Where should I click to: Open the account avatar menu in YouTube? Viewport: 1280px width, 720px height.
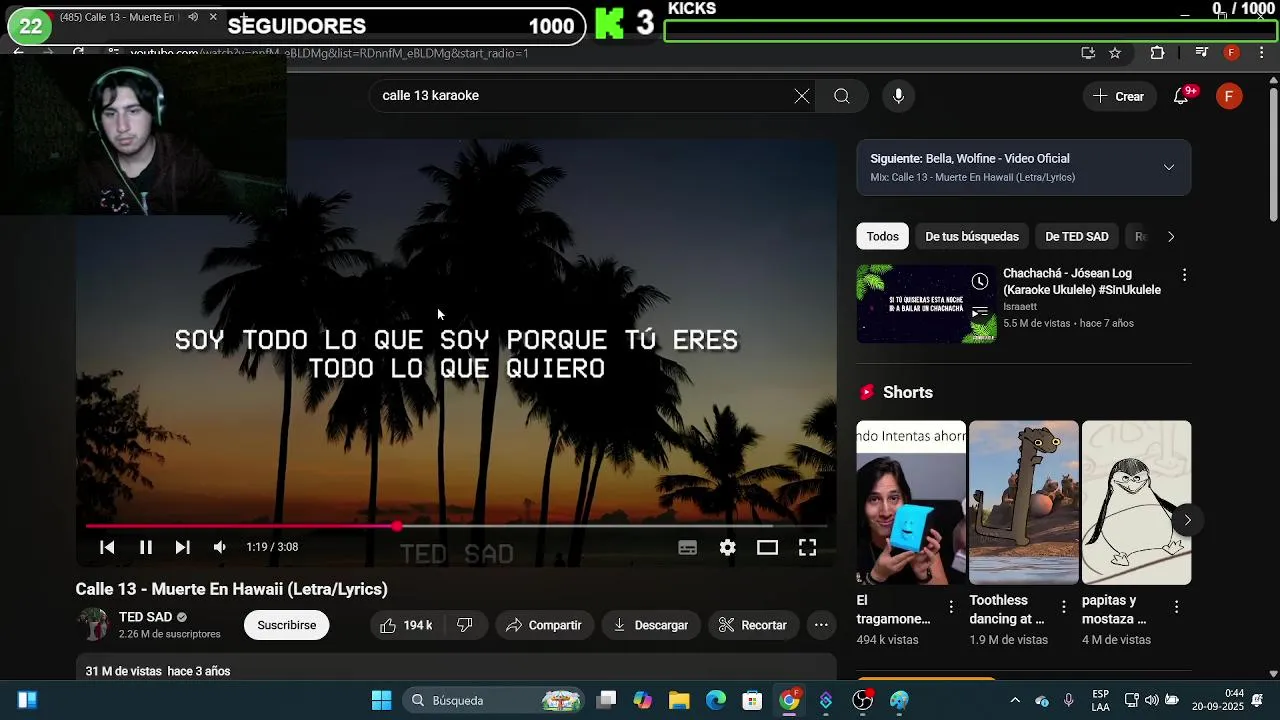pyautogui.click(x=1229, y=96)
